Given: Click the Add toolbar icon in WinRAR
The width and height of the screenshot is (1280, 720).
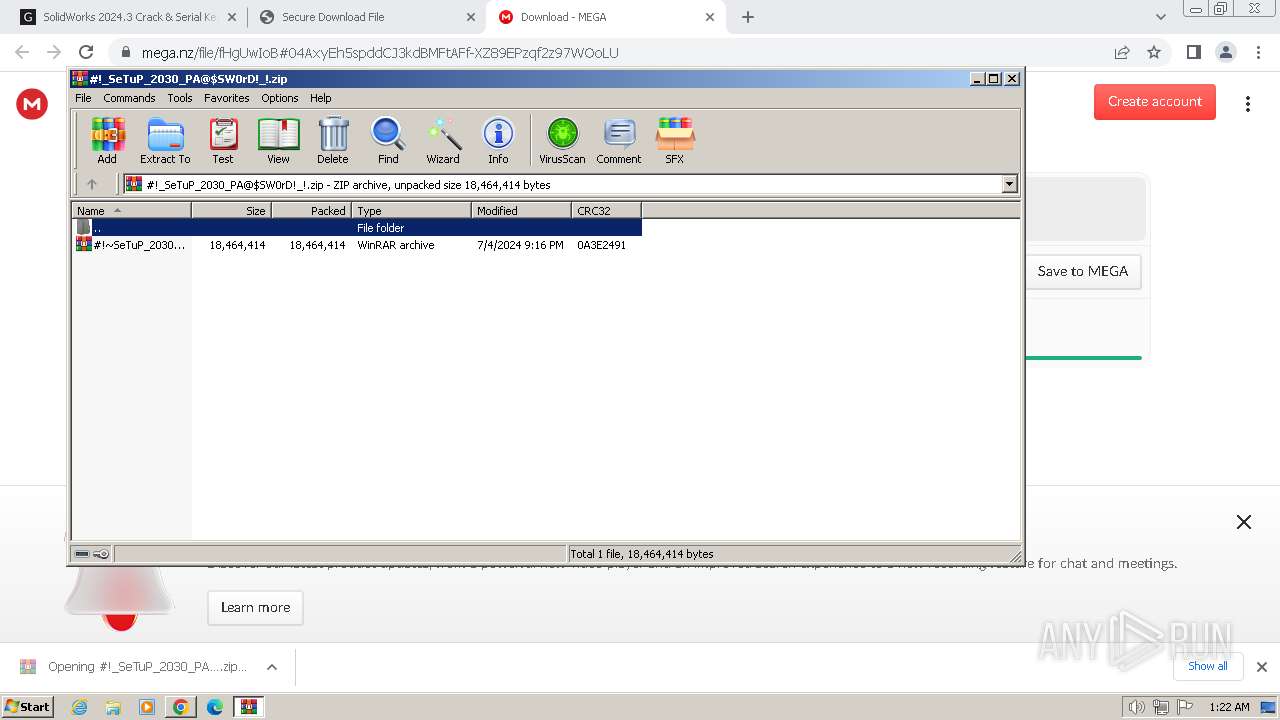Looking at the screenshot, I should 107,140.
